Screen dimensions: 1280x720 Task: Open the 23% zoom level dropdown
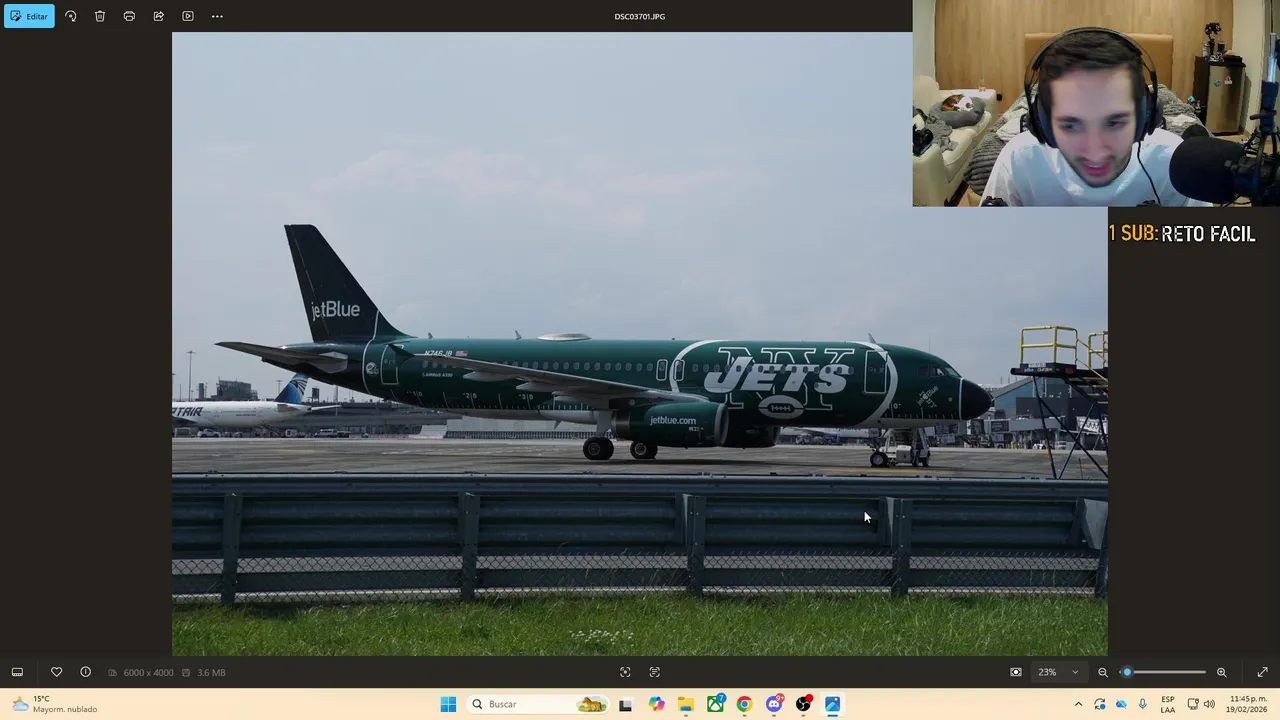1059,672
